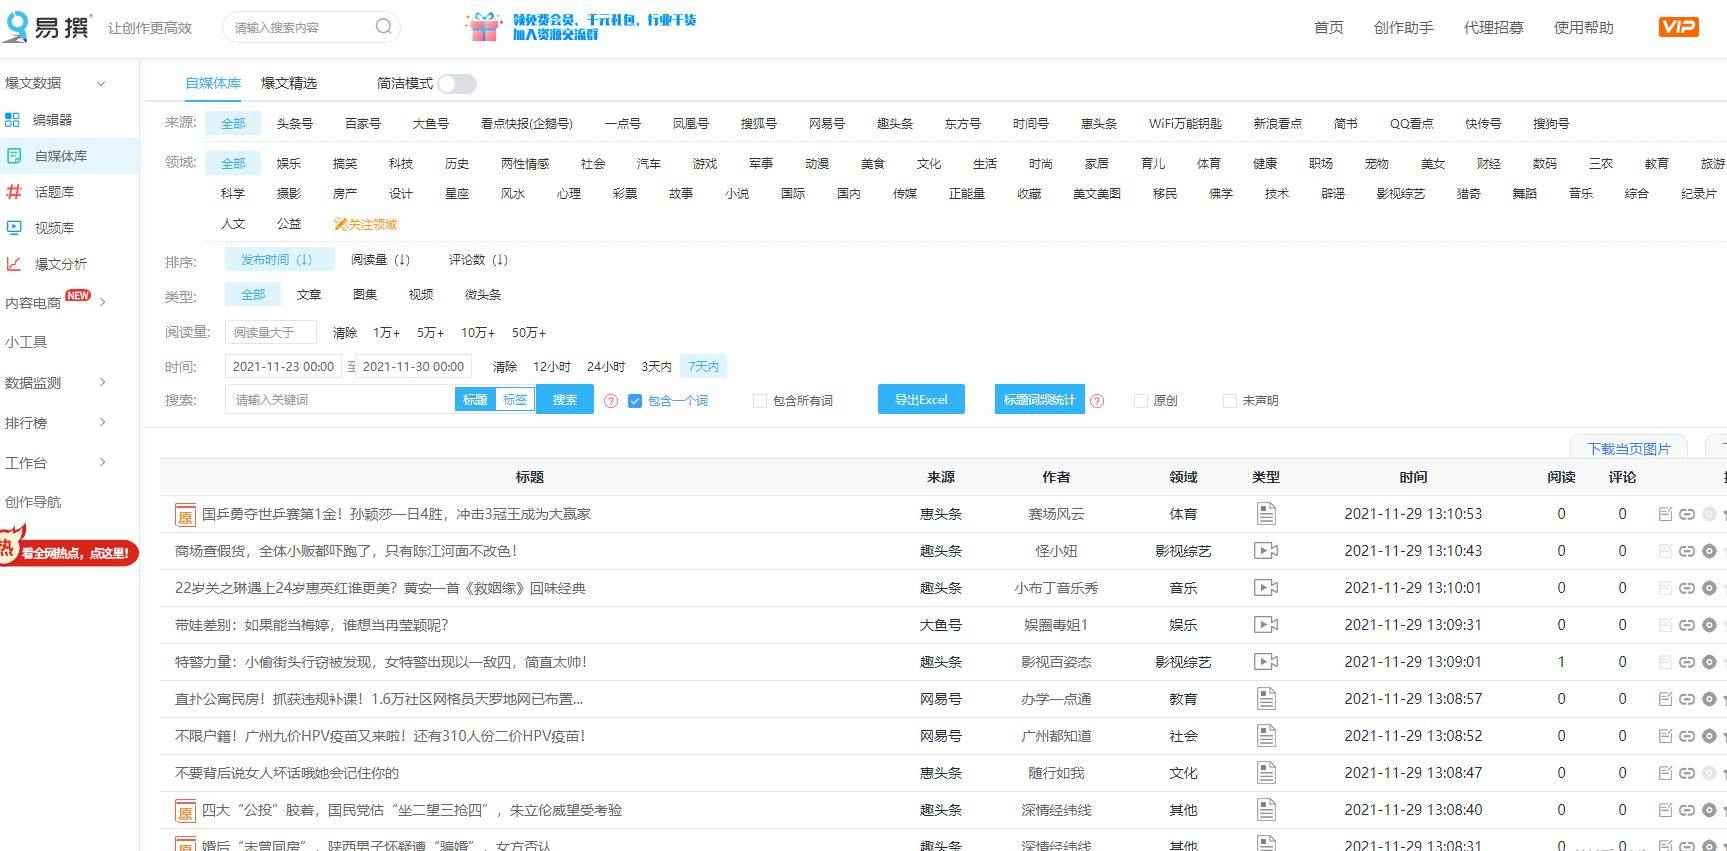Click the 导出Excel button
Viewport: 1727px width, 851px height.
coord(920,400)
